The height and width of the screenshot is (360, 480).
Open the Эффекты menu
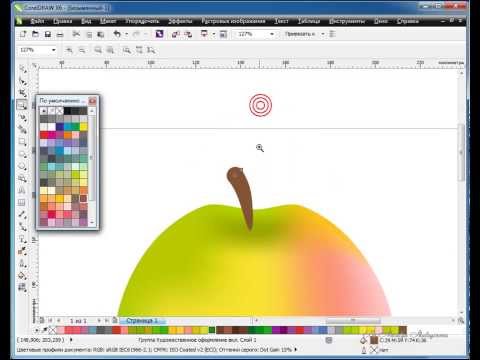(x=180, y=21)
